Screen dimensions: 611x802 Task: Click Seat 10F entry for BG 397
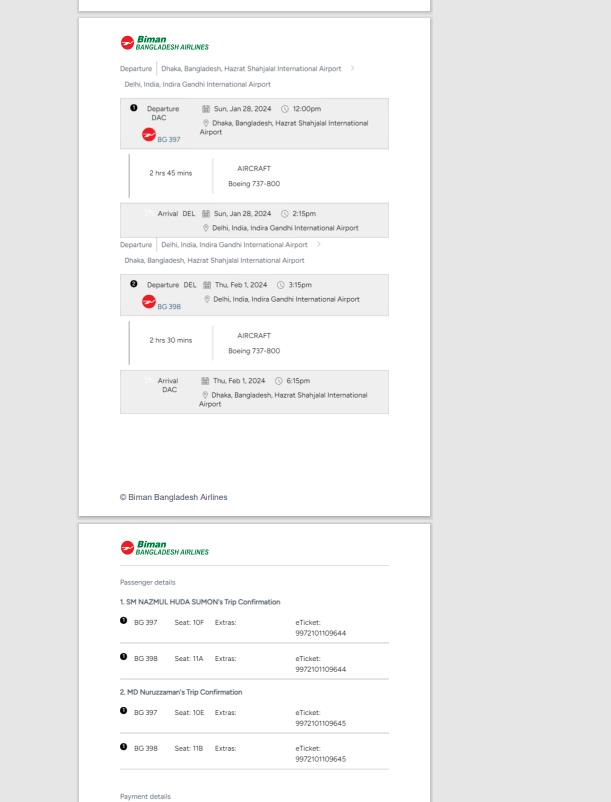coord(189,622)
